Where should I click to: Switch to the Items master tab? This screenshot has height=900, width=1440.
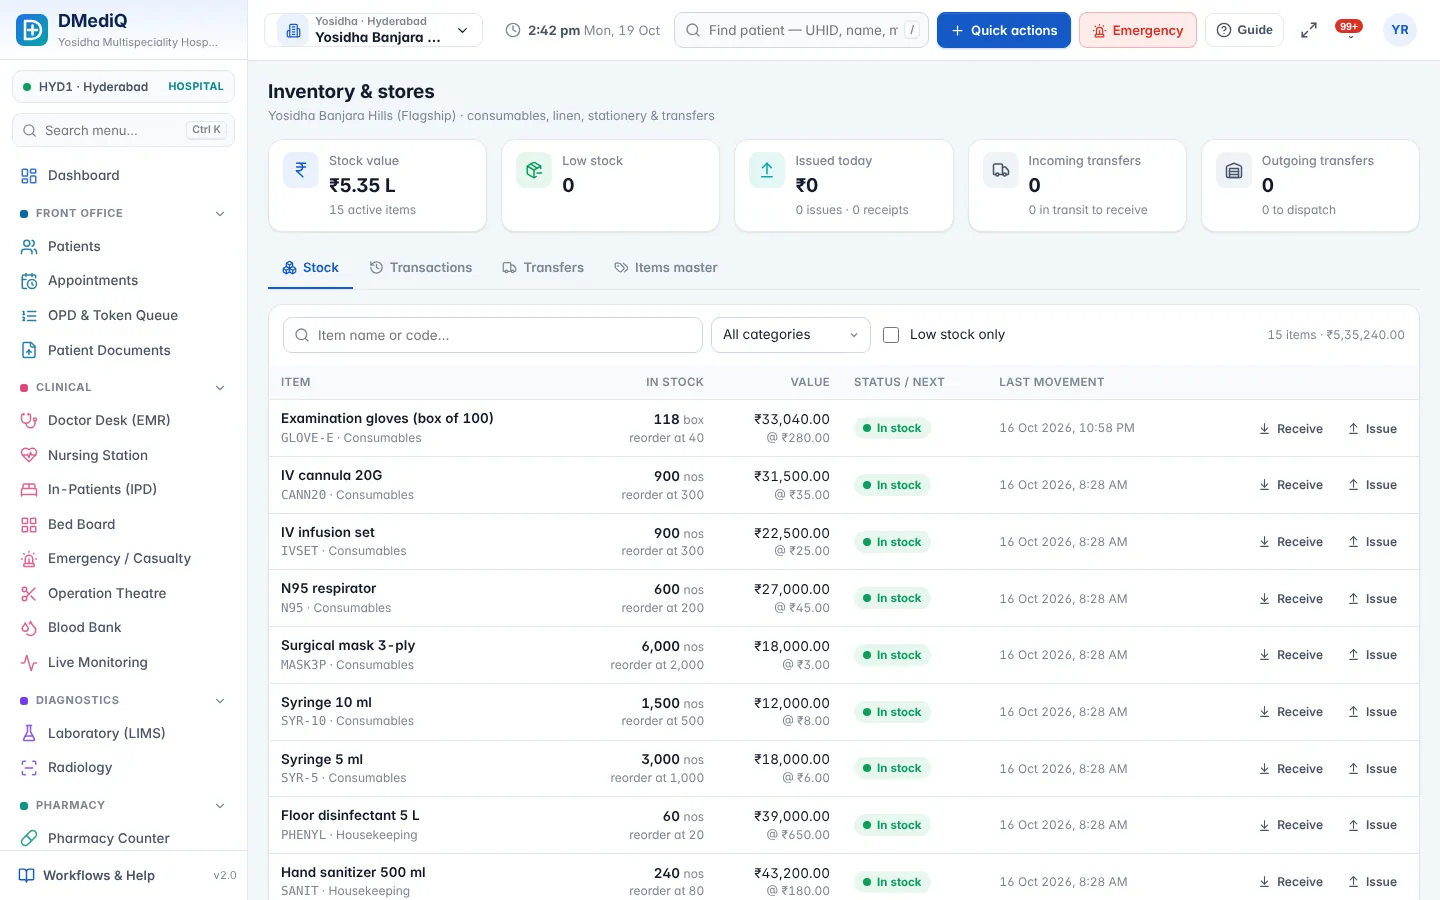(666, 267)
